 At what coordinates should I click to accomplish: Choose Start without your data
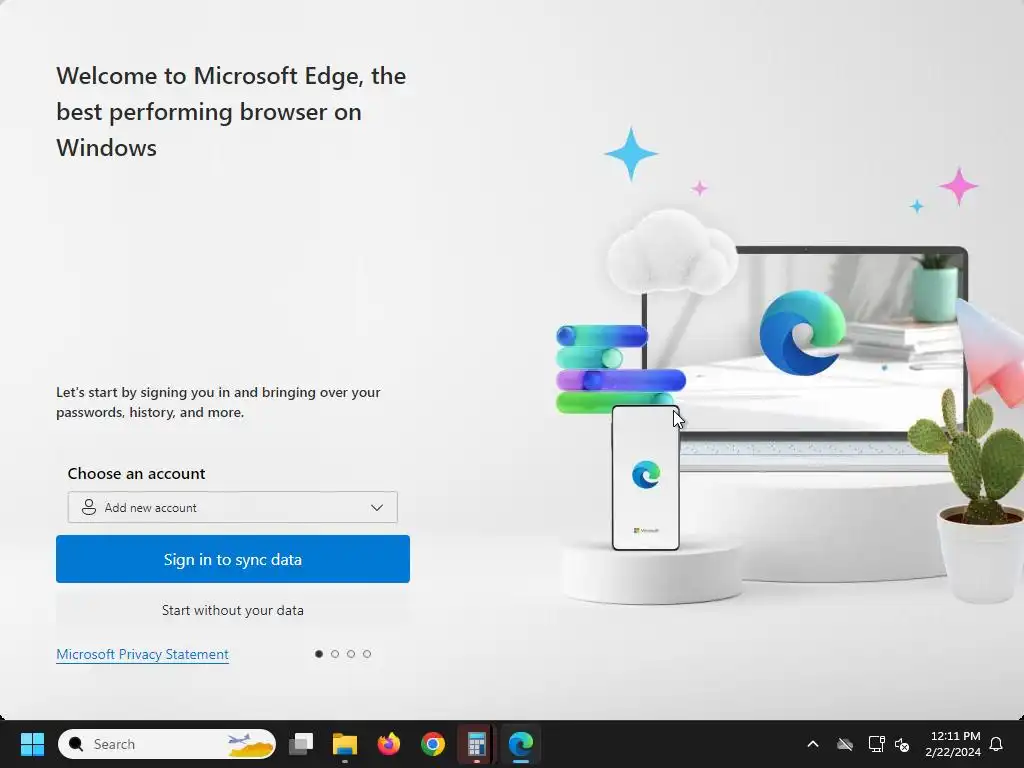point(232,610)
